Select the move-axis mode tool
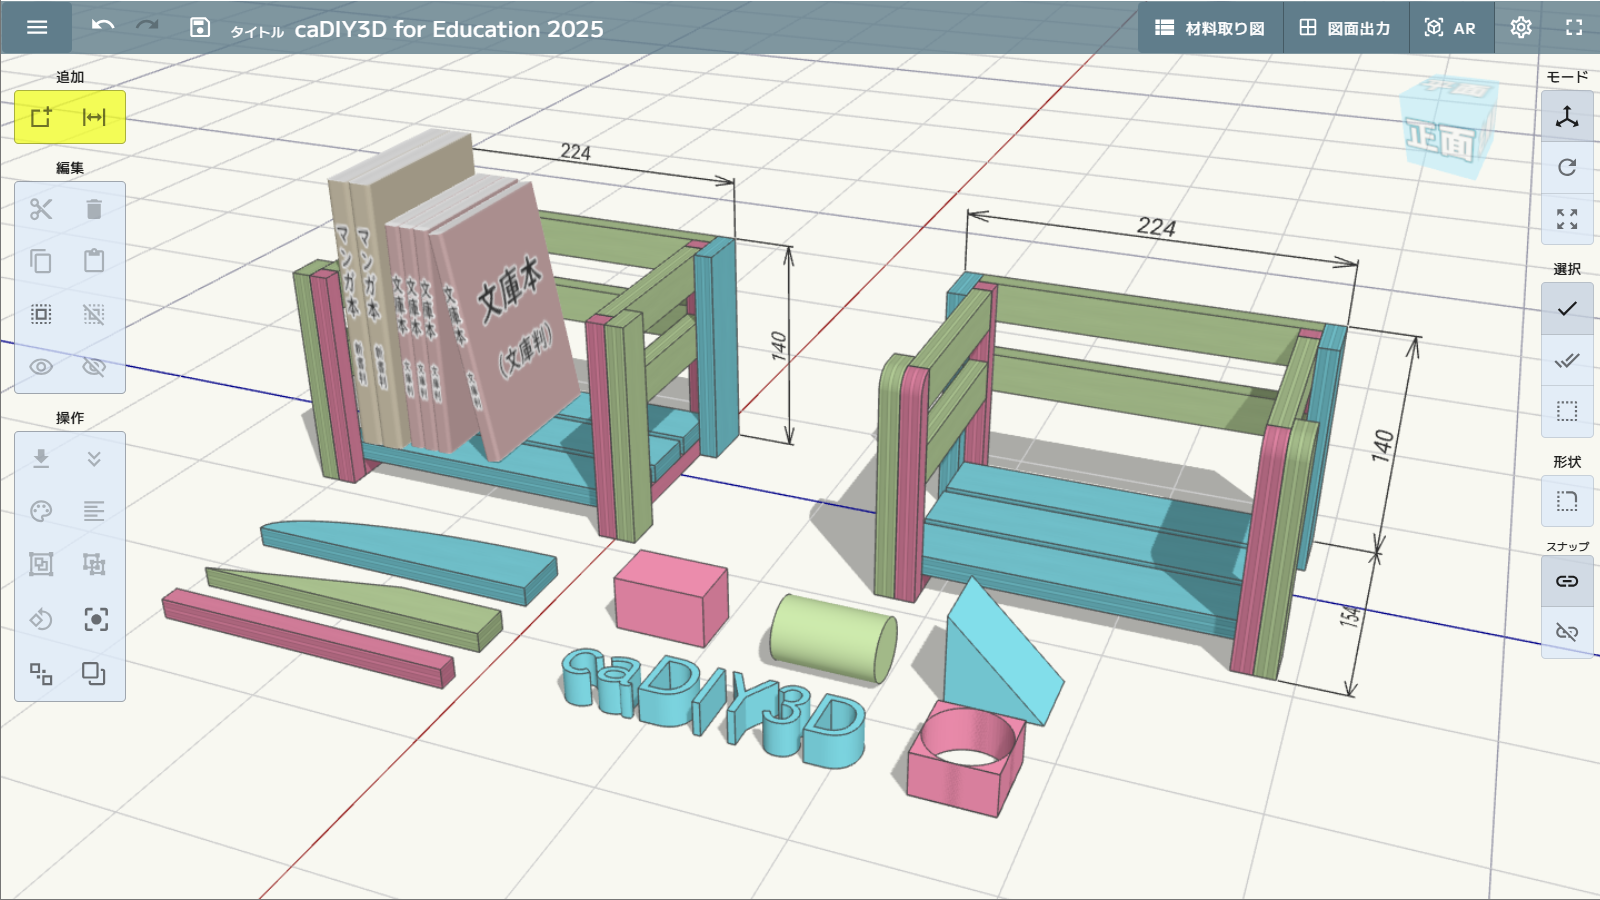Viewport: 1600px width, 900px height. click(x=1567, y=117)
